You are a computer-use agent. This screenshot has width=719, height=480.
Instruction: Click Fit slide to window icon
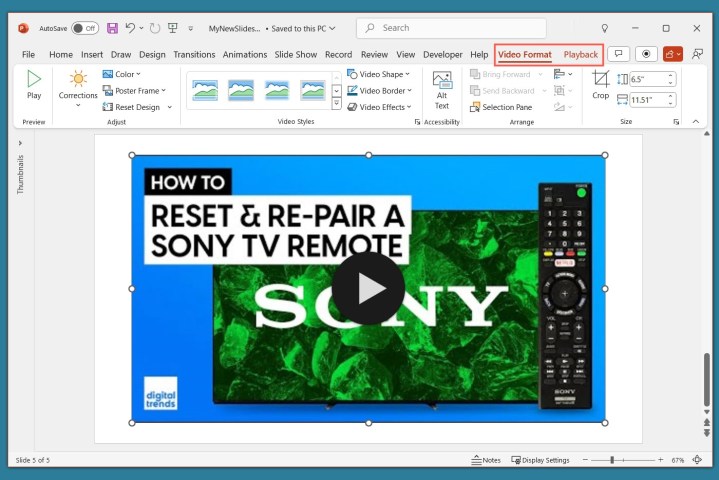click(x=697, y=459)
